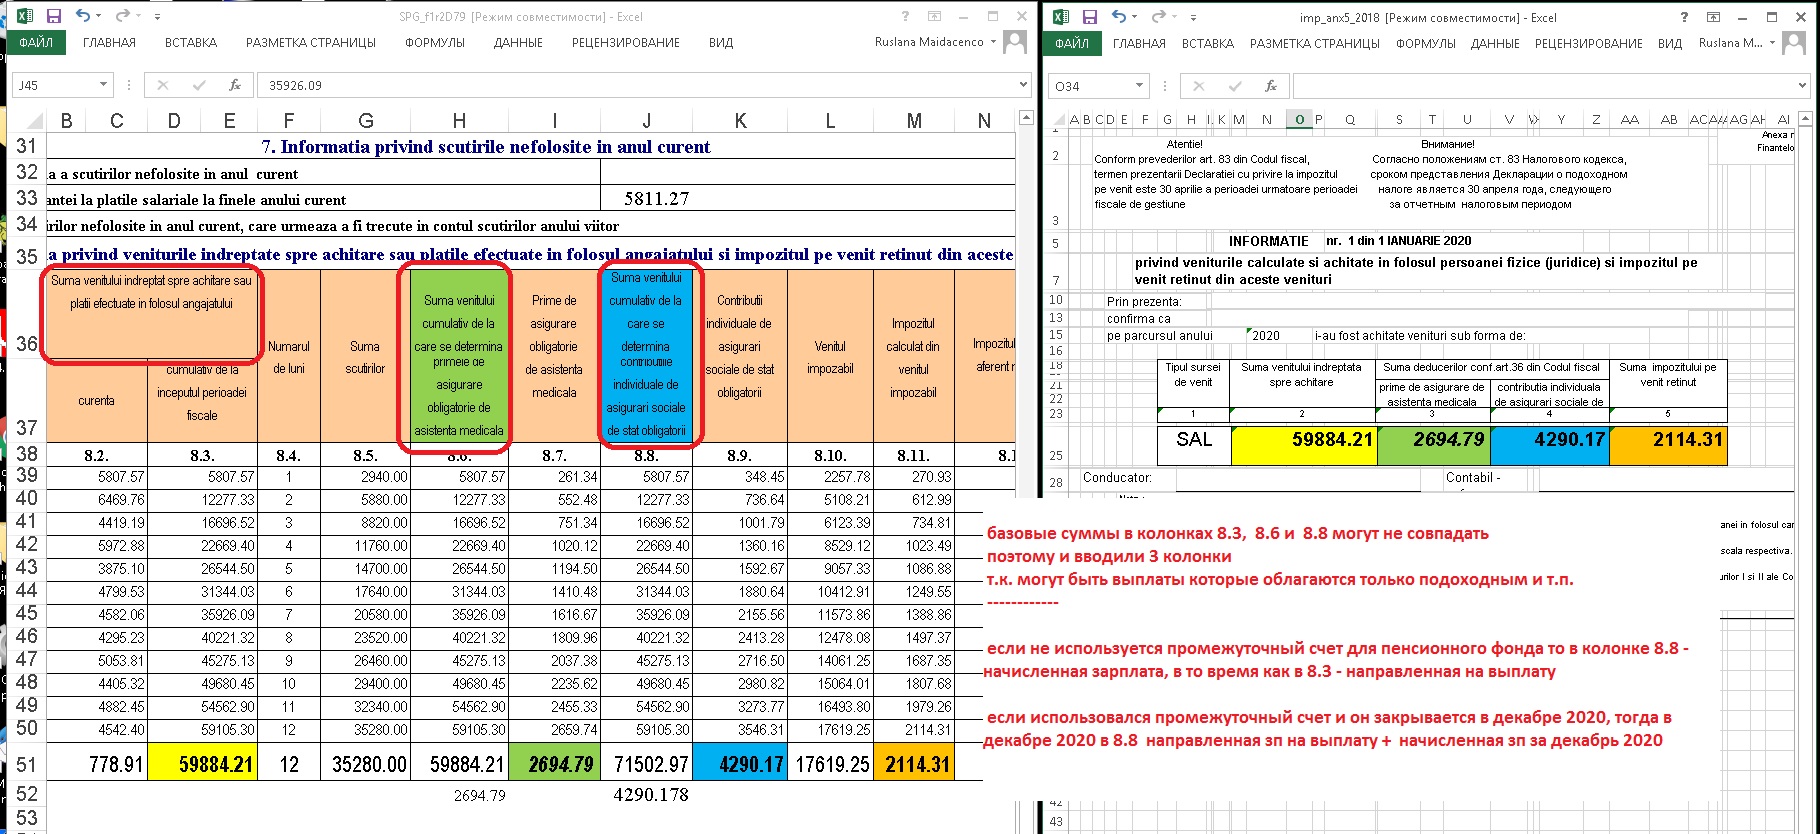The image size is (1820, 834).
Task: Click Select All corner in imp_anx5_2018 sheet
Action: pyautogui.click(x=1057, y=120)
